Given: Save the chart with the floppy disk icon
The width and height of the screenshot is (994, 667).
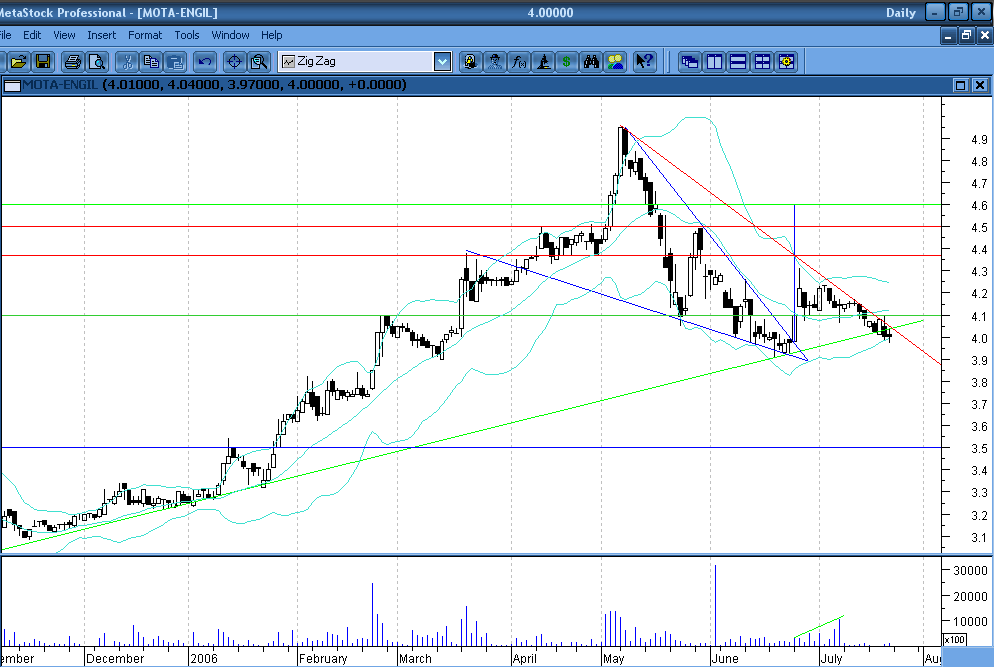Looking at the screenshot, I should (42, 62).
